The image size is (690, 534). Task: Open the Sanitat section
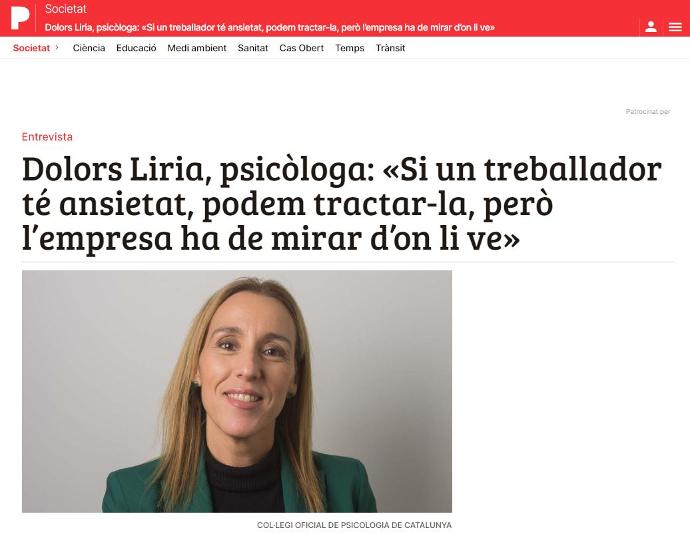(253, 48)
